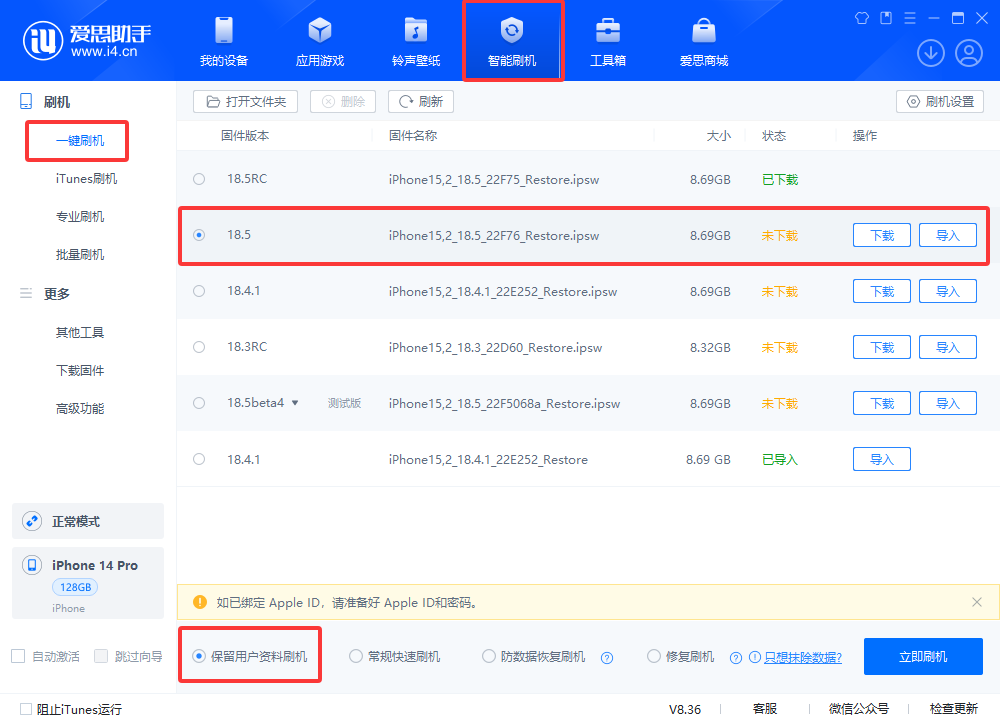Dismiss the Apple ID warning notification
1000x724 pixels.
977,602
